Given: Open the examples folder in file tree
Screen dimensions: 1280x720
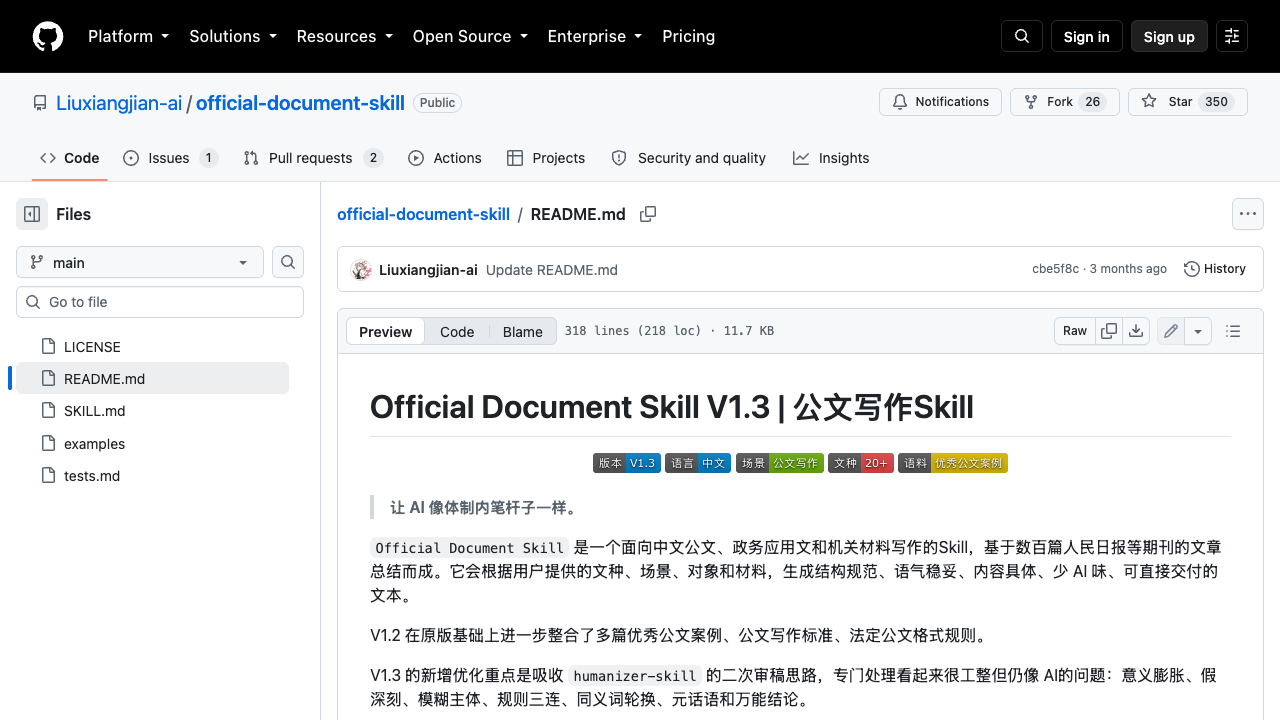Looking at the screenshot, I should [x=152, y=444].
